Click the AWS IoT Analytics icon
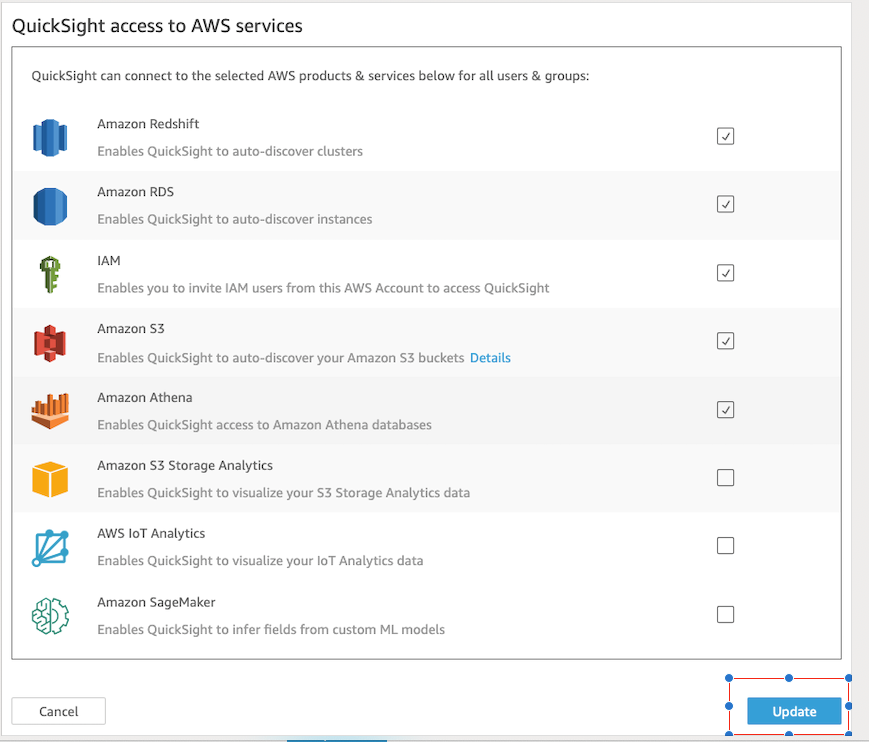 pyautogui.click(x=49, y=547)
